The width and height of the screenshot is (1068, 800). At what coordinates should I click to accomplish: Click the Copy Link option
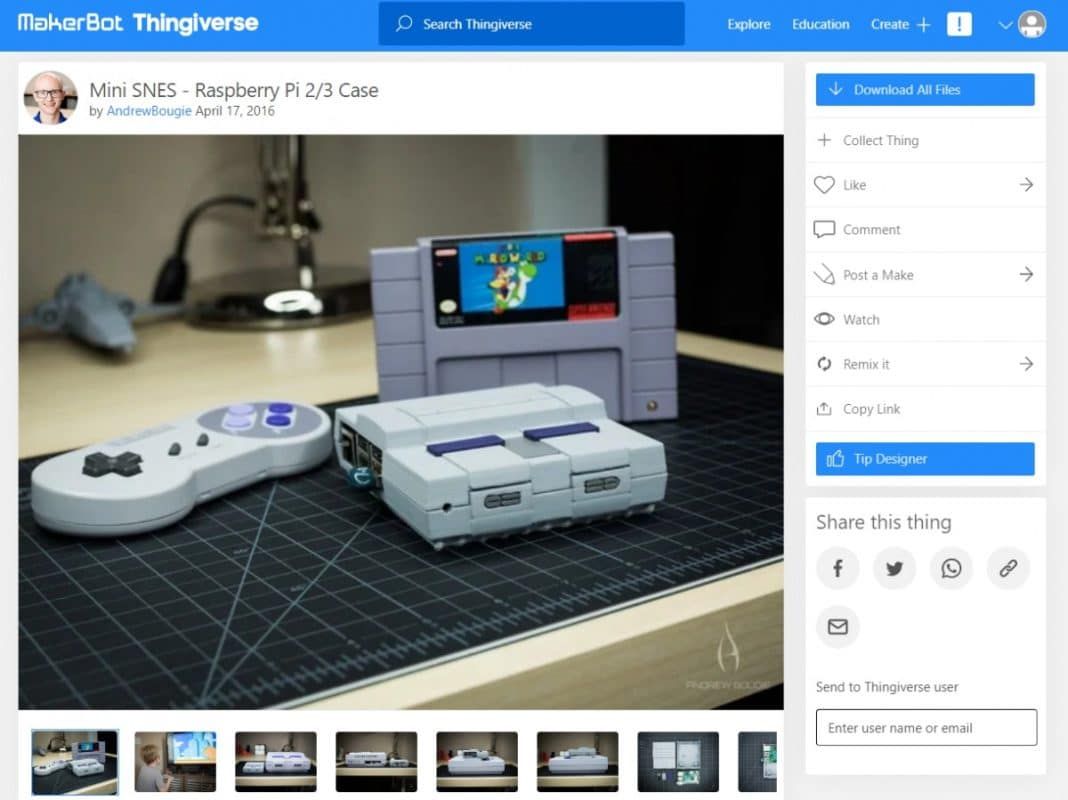(872, 408)
